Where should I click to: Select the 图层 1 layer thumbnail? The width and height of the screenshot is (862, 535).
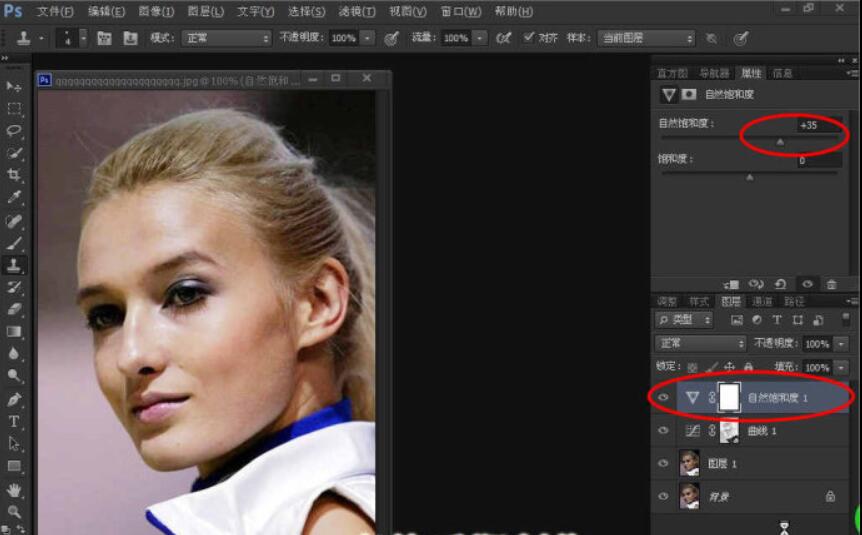tap(689, 463)
